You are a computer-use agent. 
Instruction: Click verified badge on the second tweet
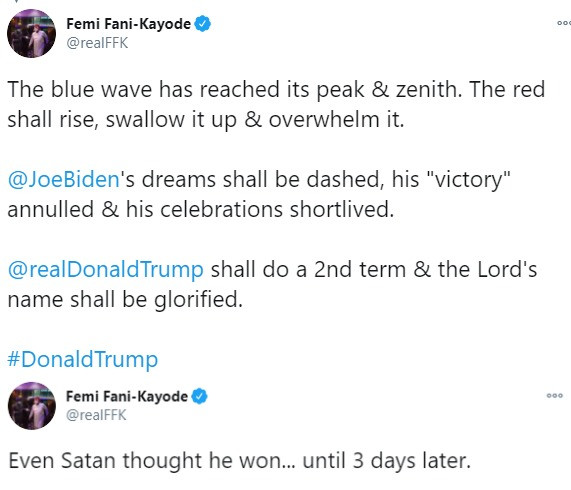pyautogui.click(x=199, y=396)
